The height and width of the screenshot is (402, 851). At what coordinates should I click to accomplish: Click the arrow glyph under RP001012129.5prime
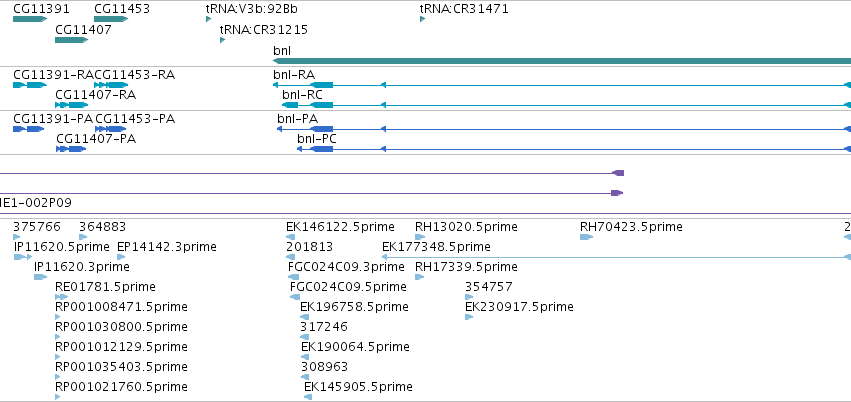(x=58, y=357)
